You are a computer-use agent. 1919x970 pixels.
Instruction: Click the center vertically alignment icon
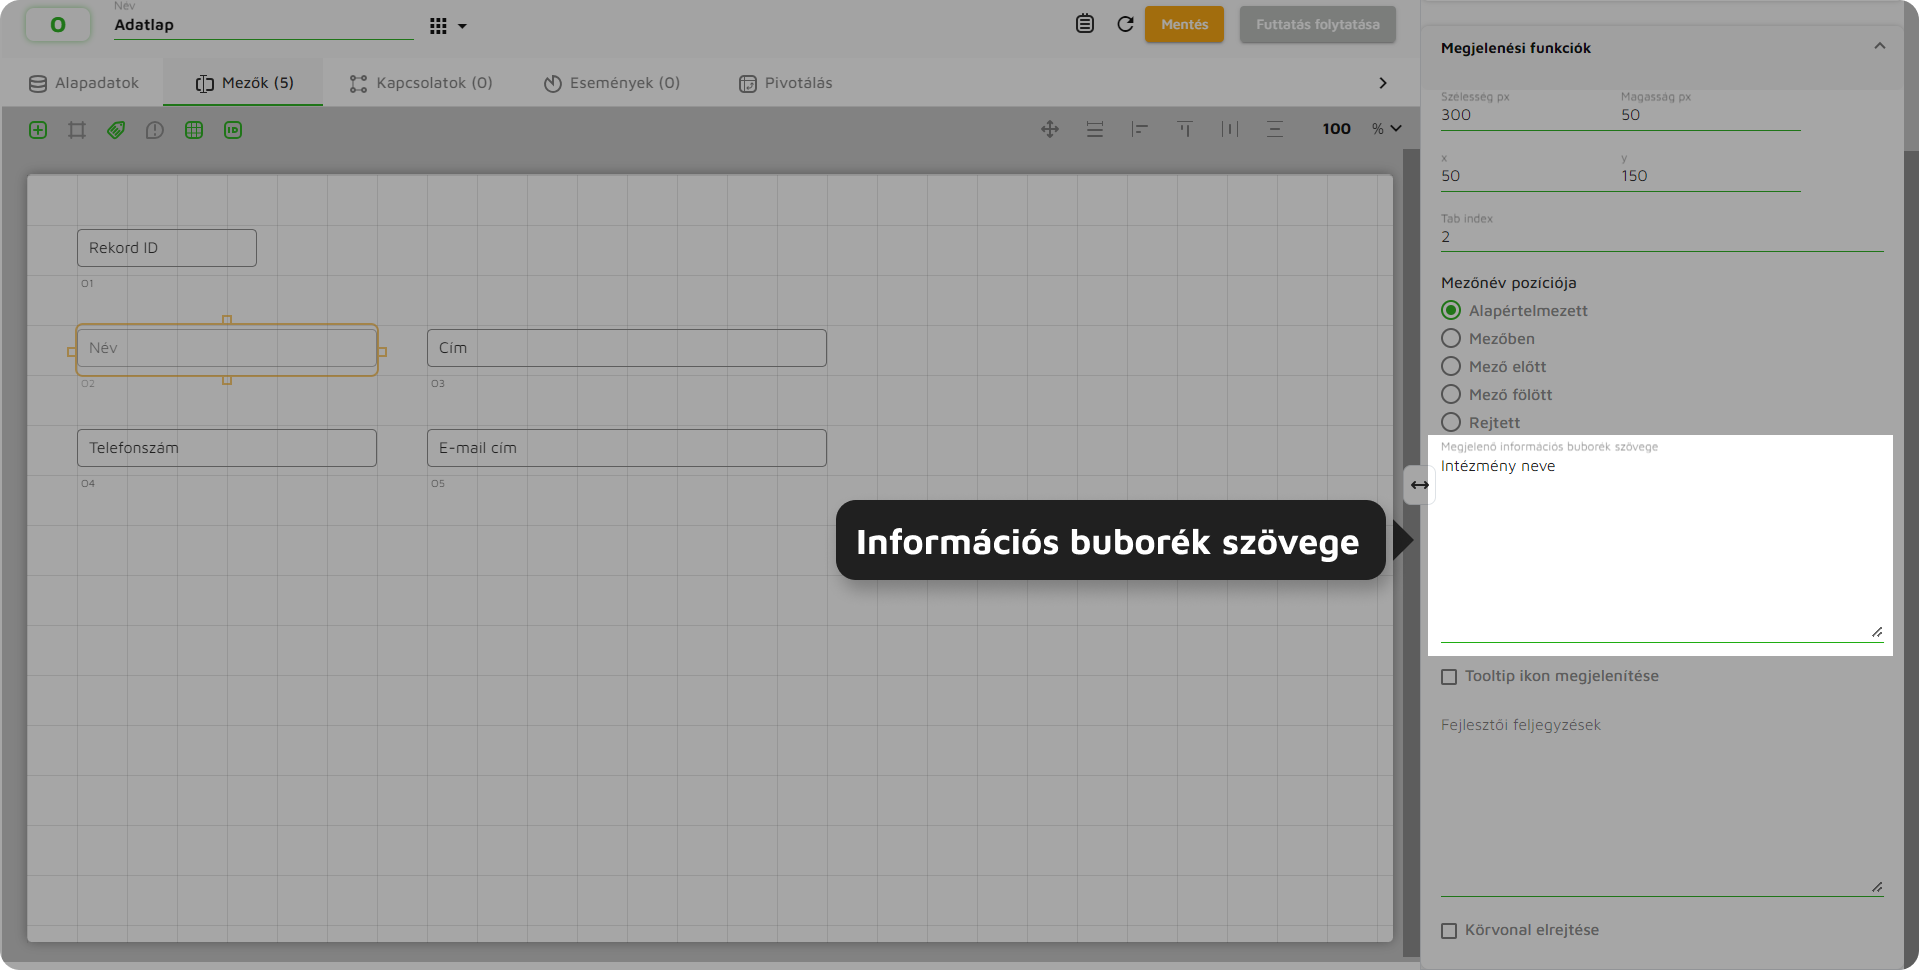pos(1275,129)
